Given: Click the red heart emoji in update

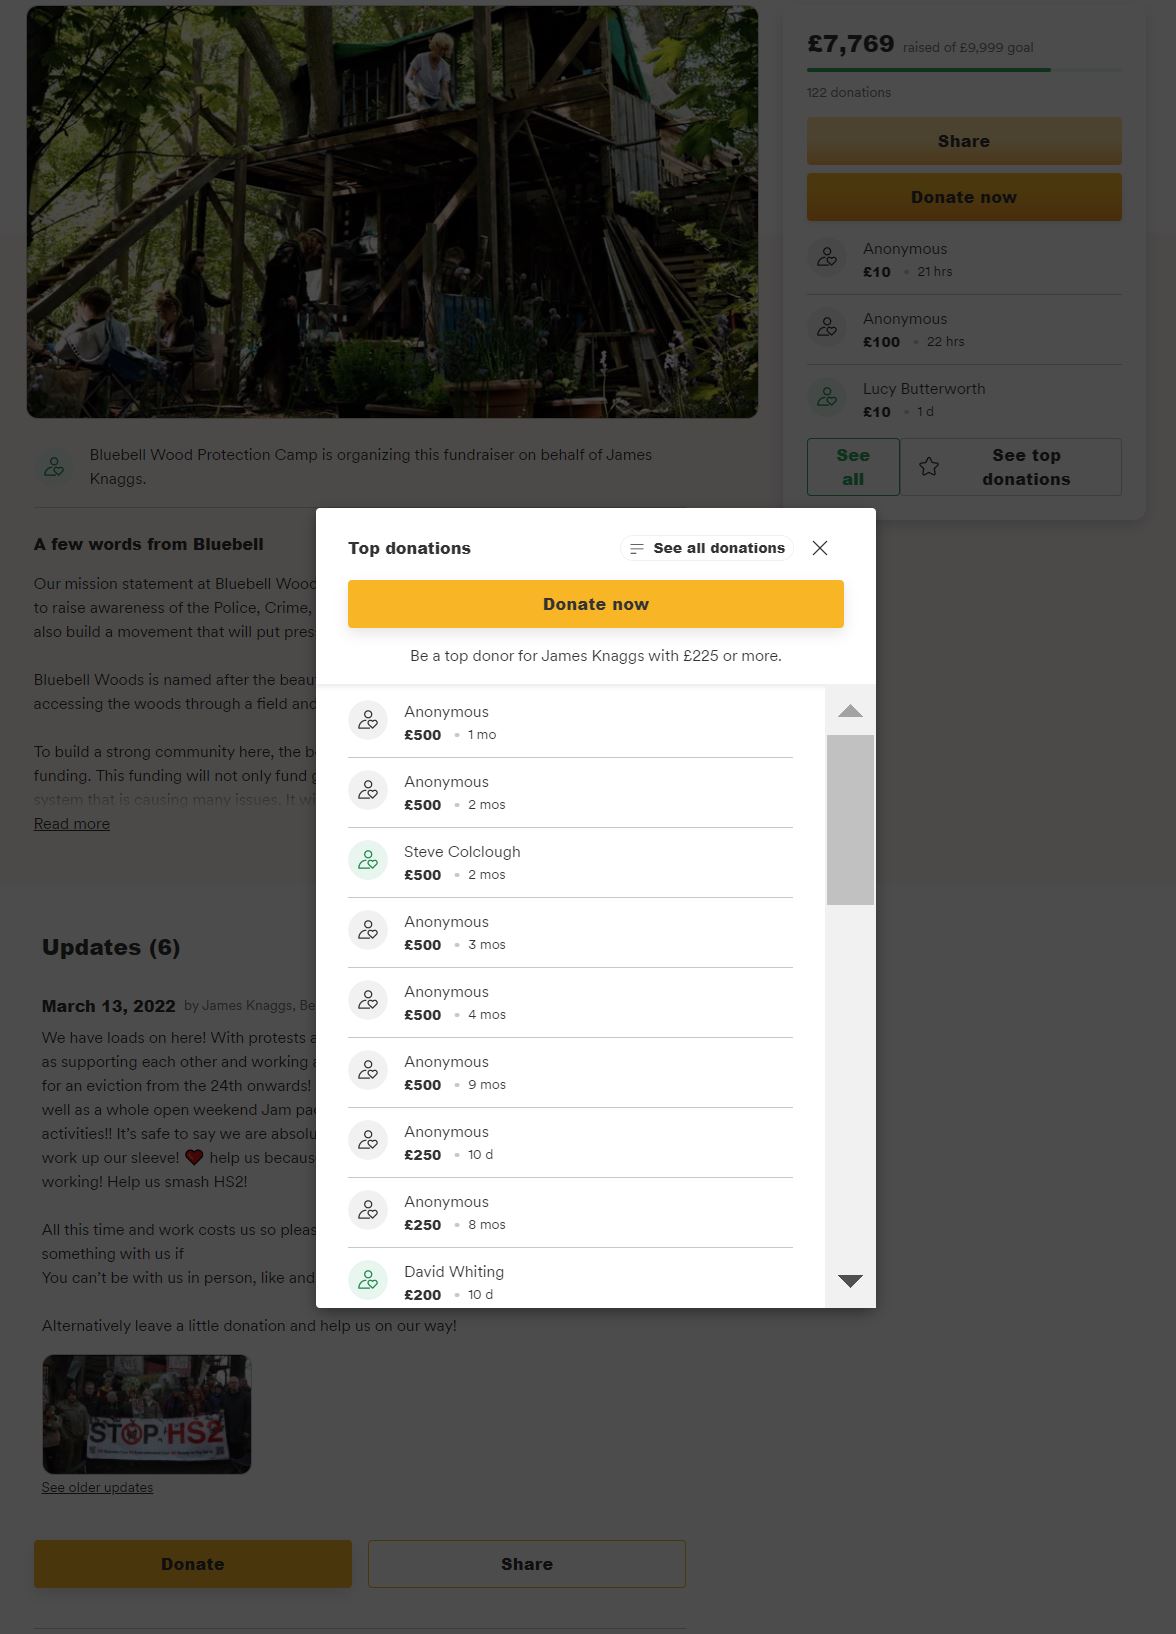Looking at the screenshot, I should (x=194, y=1158).
